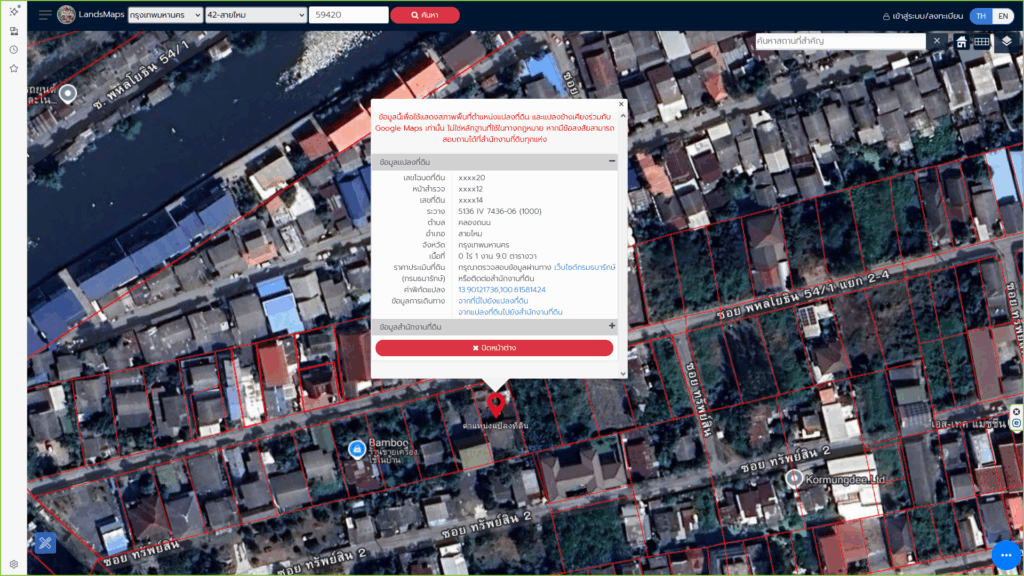Screen dimensions: 1024x576
Task: Open the map layers icon
Action: click(x=1006, y=41)
